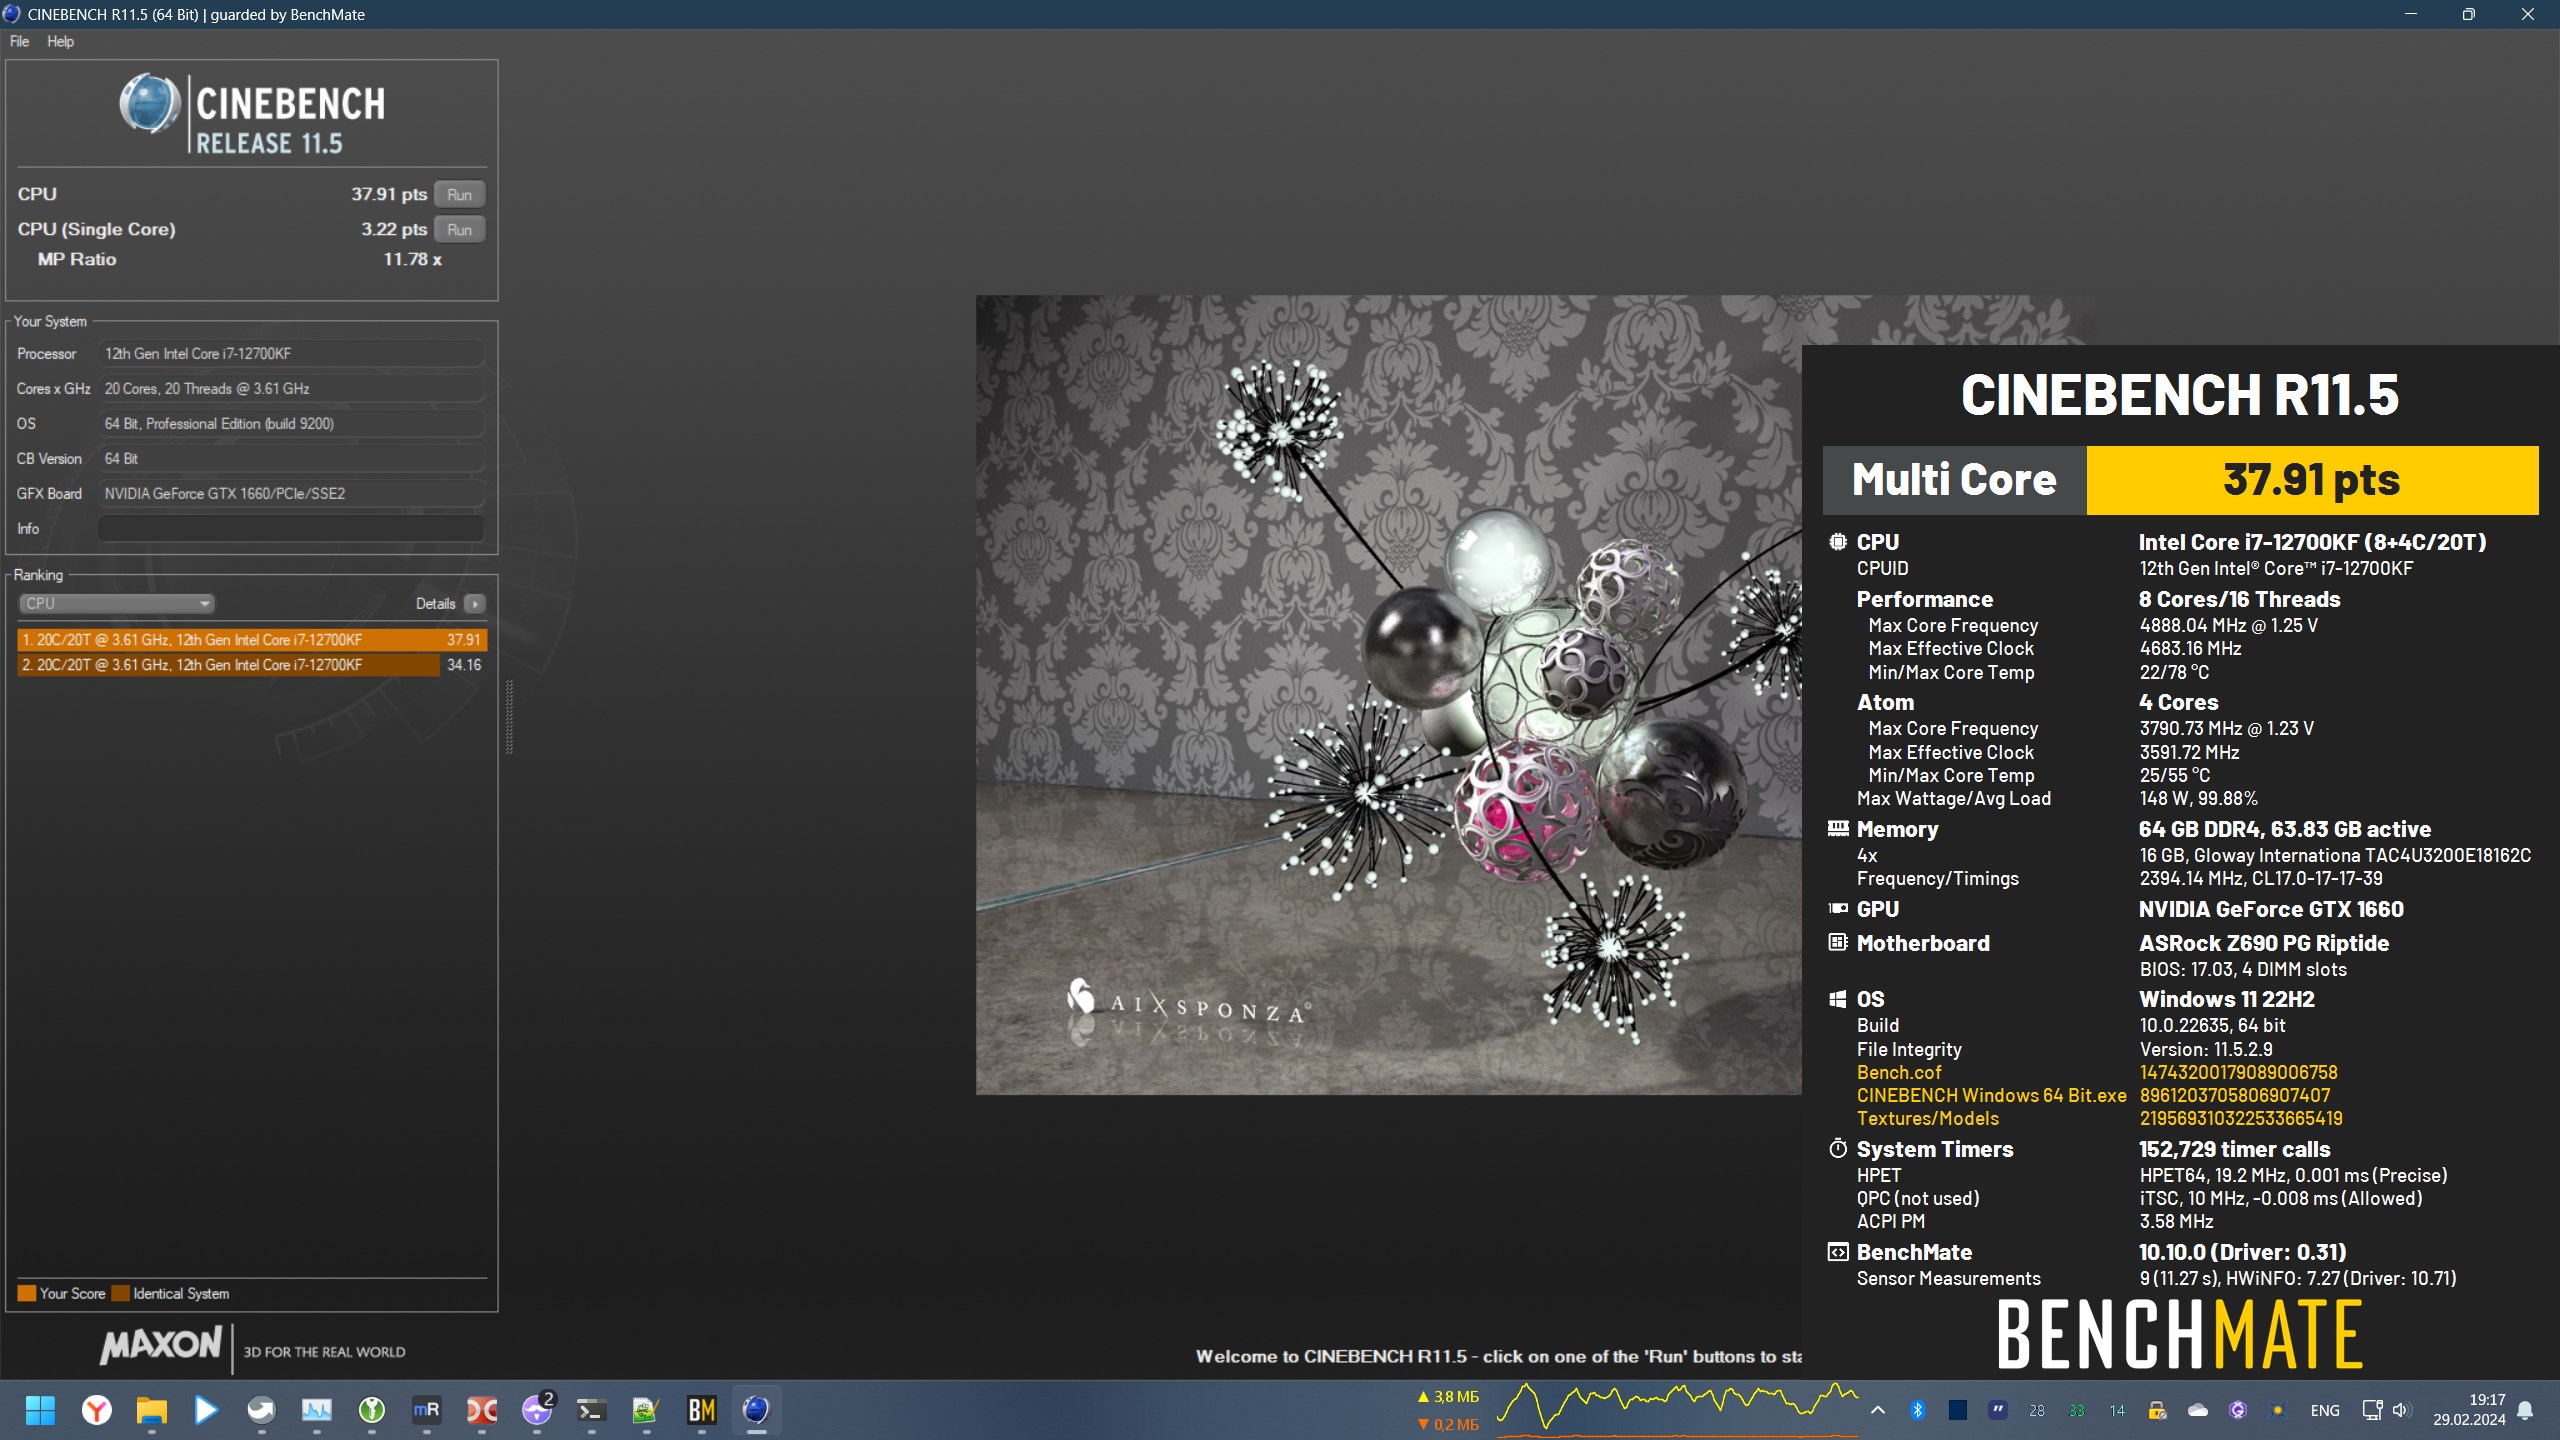Click the 152,729 timer calls text
Viewport: 2560px width, 1440px height.
2234,1149
